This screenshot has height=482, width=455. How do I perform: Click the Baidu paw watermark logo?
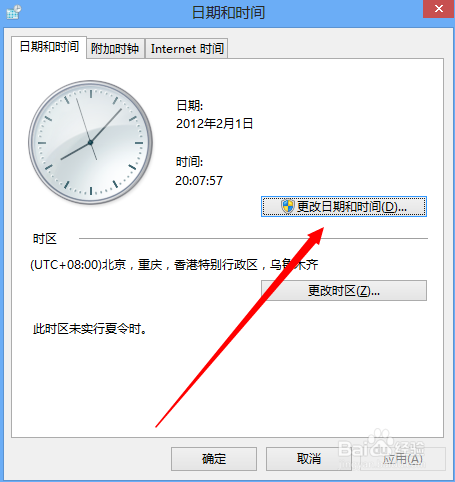tap(379, 438)
